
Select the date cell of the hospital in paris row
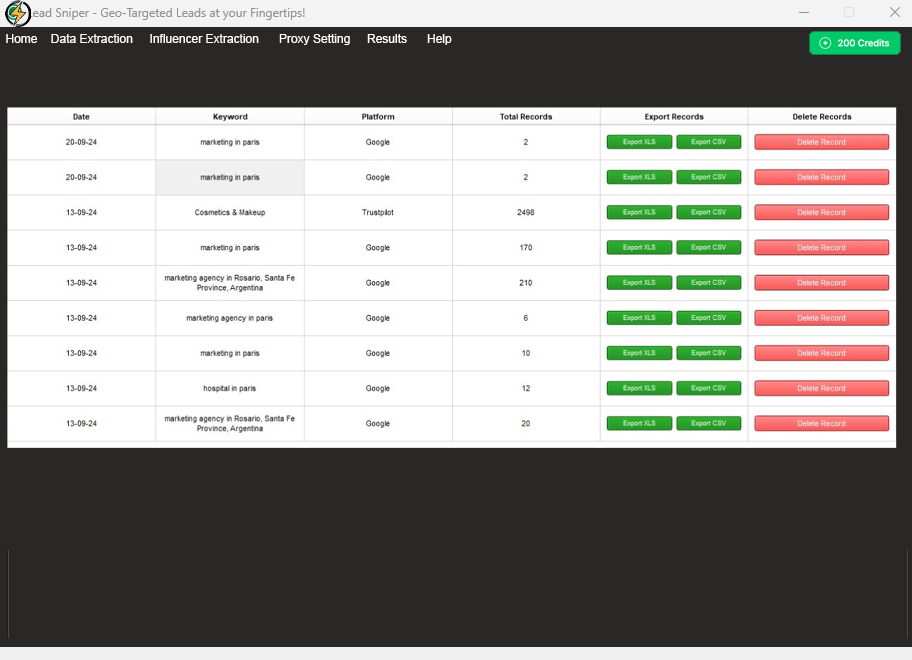(81, 388)
